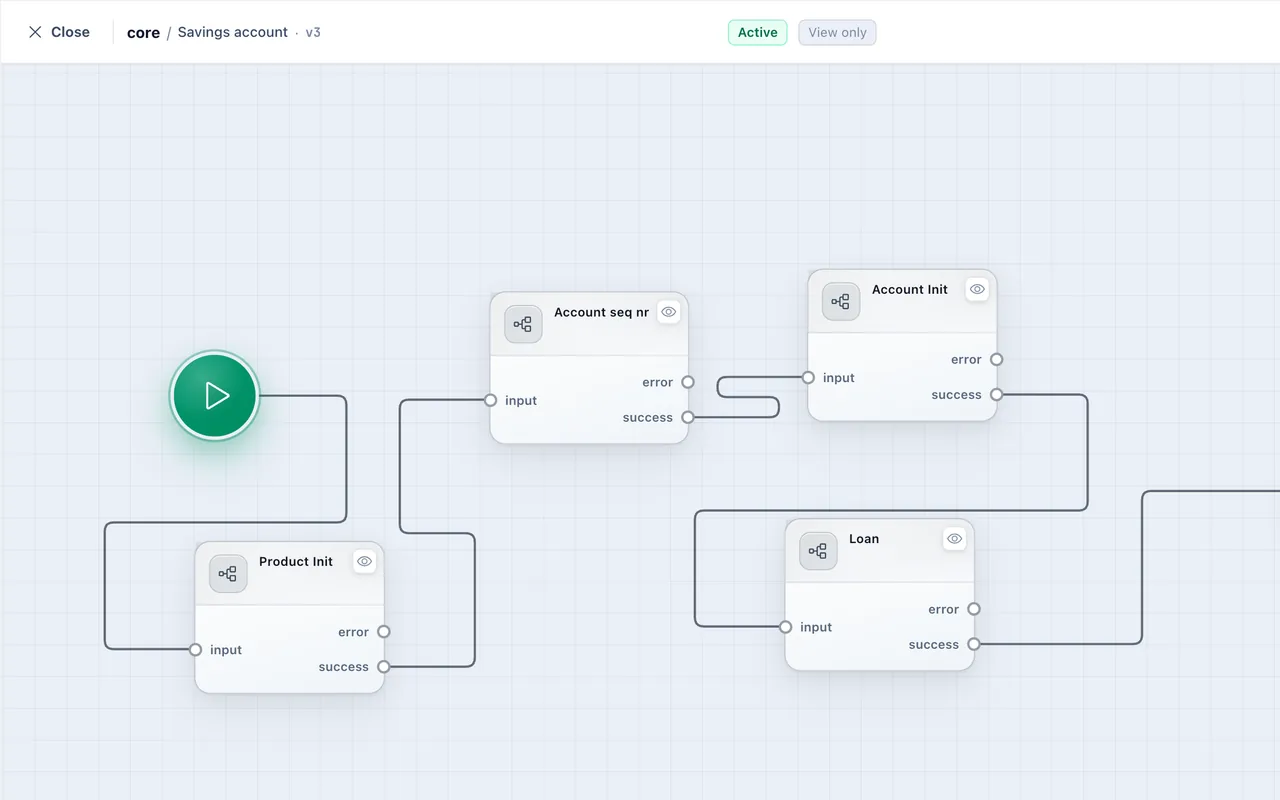Click the Account seq nr node title
This screenshot has height=800, width=1280.
coord(601,312)
